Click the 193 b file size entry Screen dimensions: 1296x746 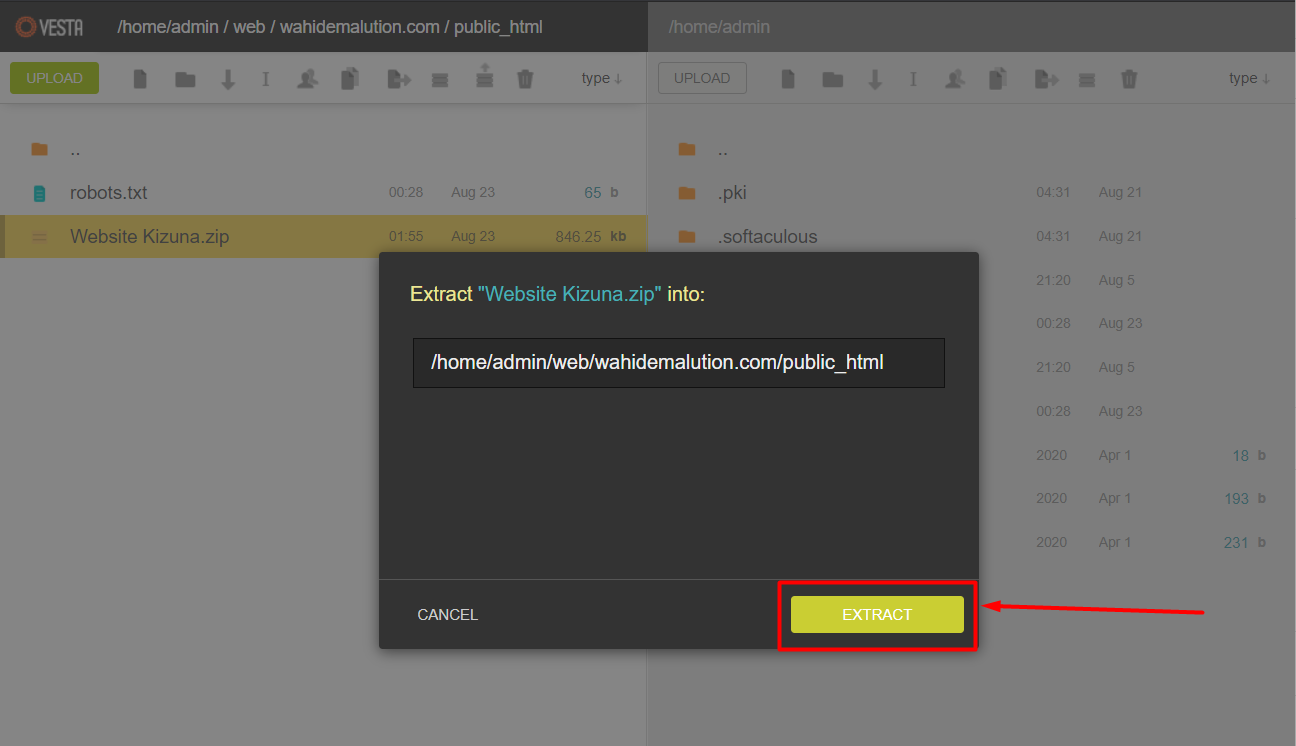1245,498
